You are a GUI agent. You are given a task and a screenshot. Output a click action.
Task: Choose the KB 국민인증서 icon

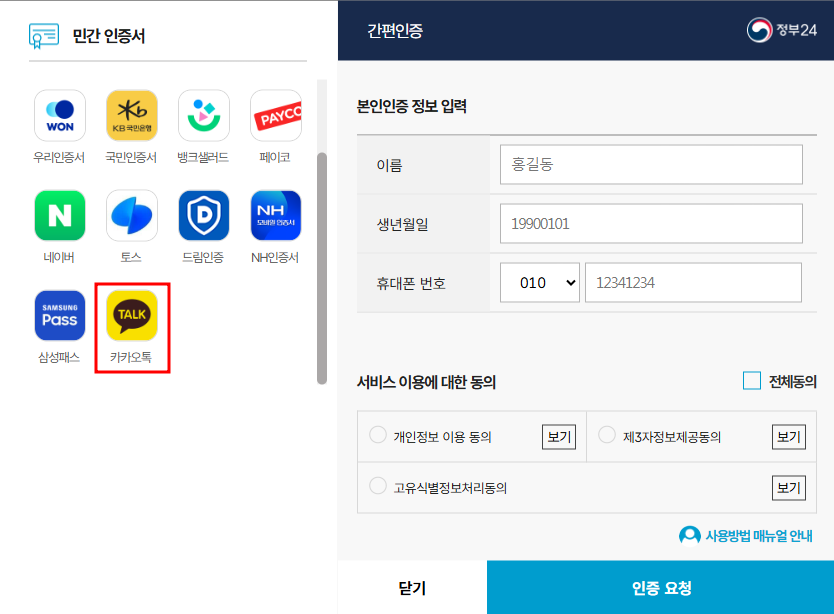pos(132,115)
